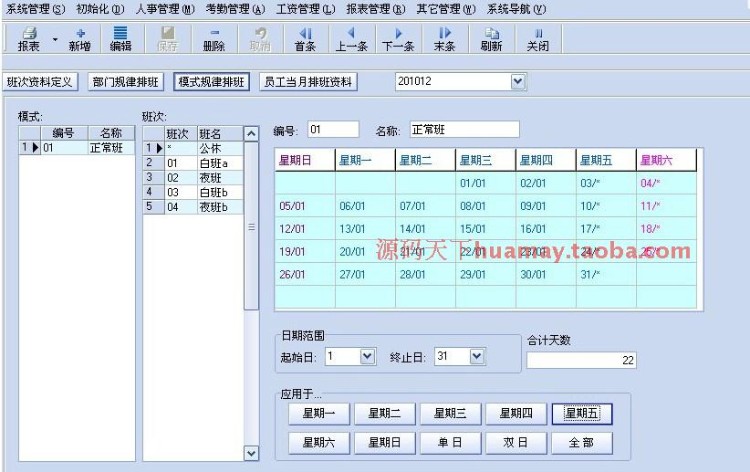The height and width of the screenshot is (472, 750).
Task: Open the 工资管理(L) menu
Action: (306, 9)
